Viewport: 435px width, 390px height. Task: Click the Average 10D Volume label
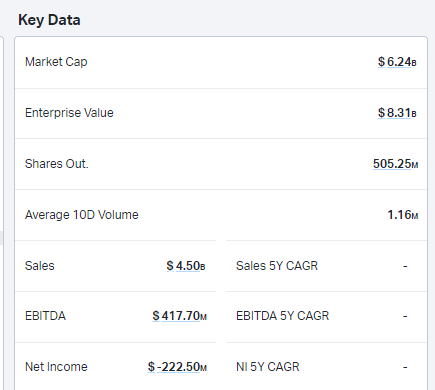[x=82, y=215]
